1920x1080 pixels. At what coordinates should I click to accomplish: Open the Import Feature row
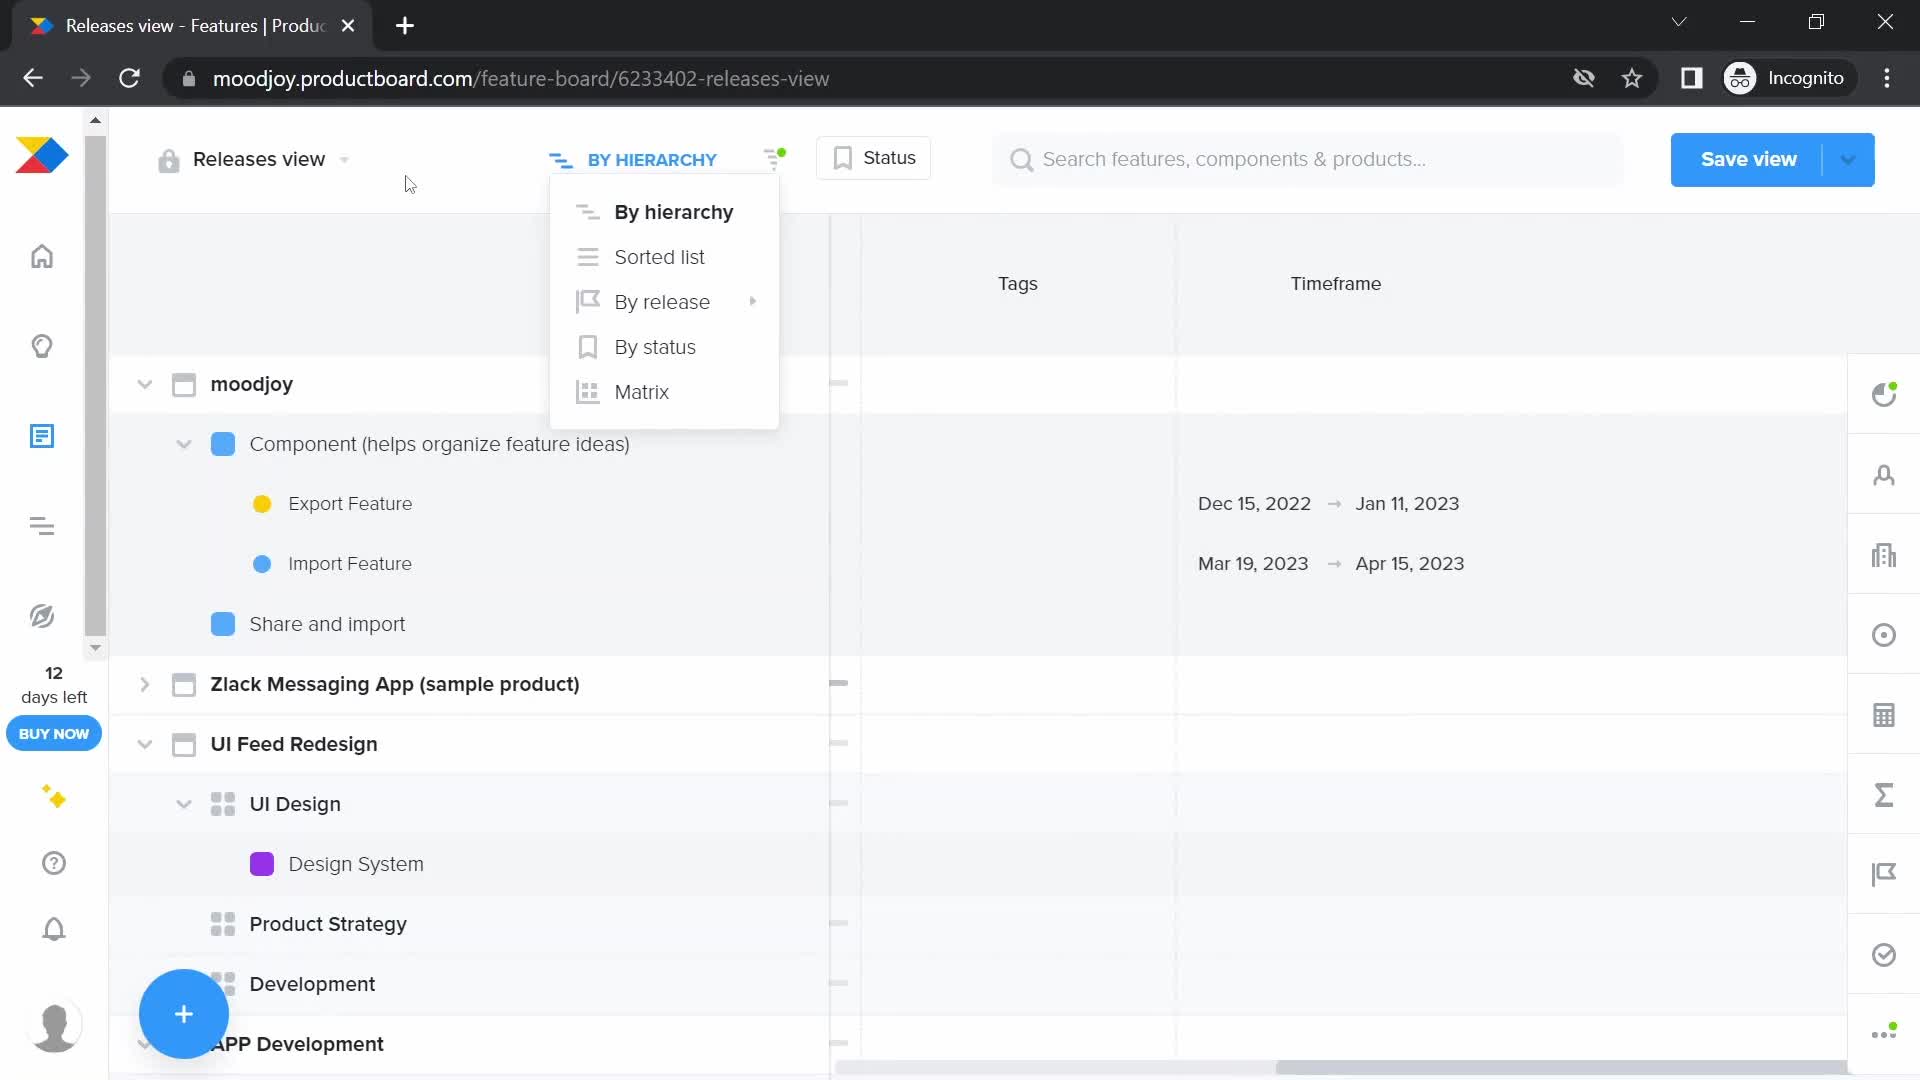[350, 564]
